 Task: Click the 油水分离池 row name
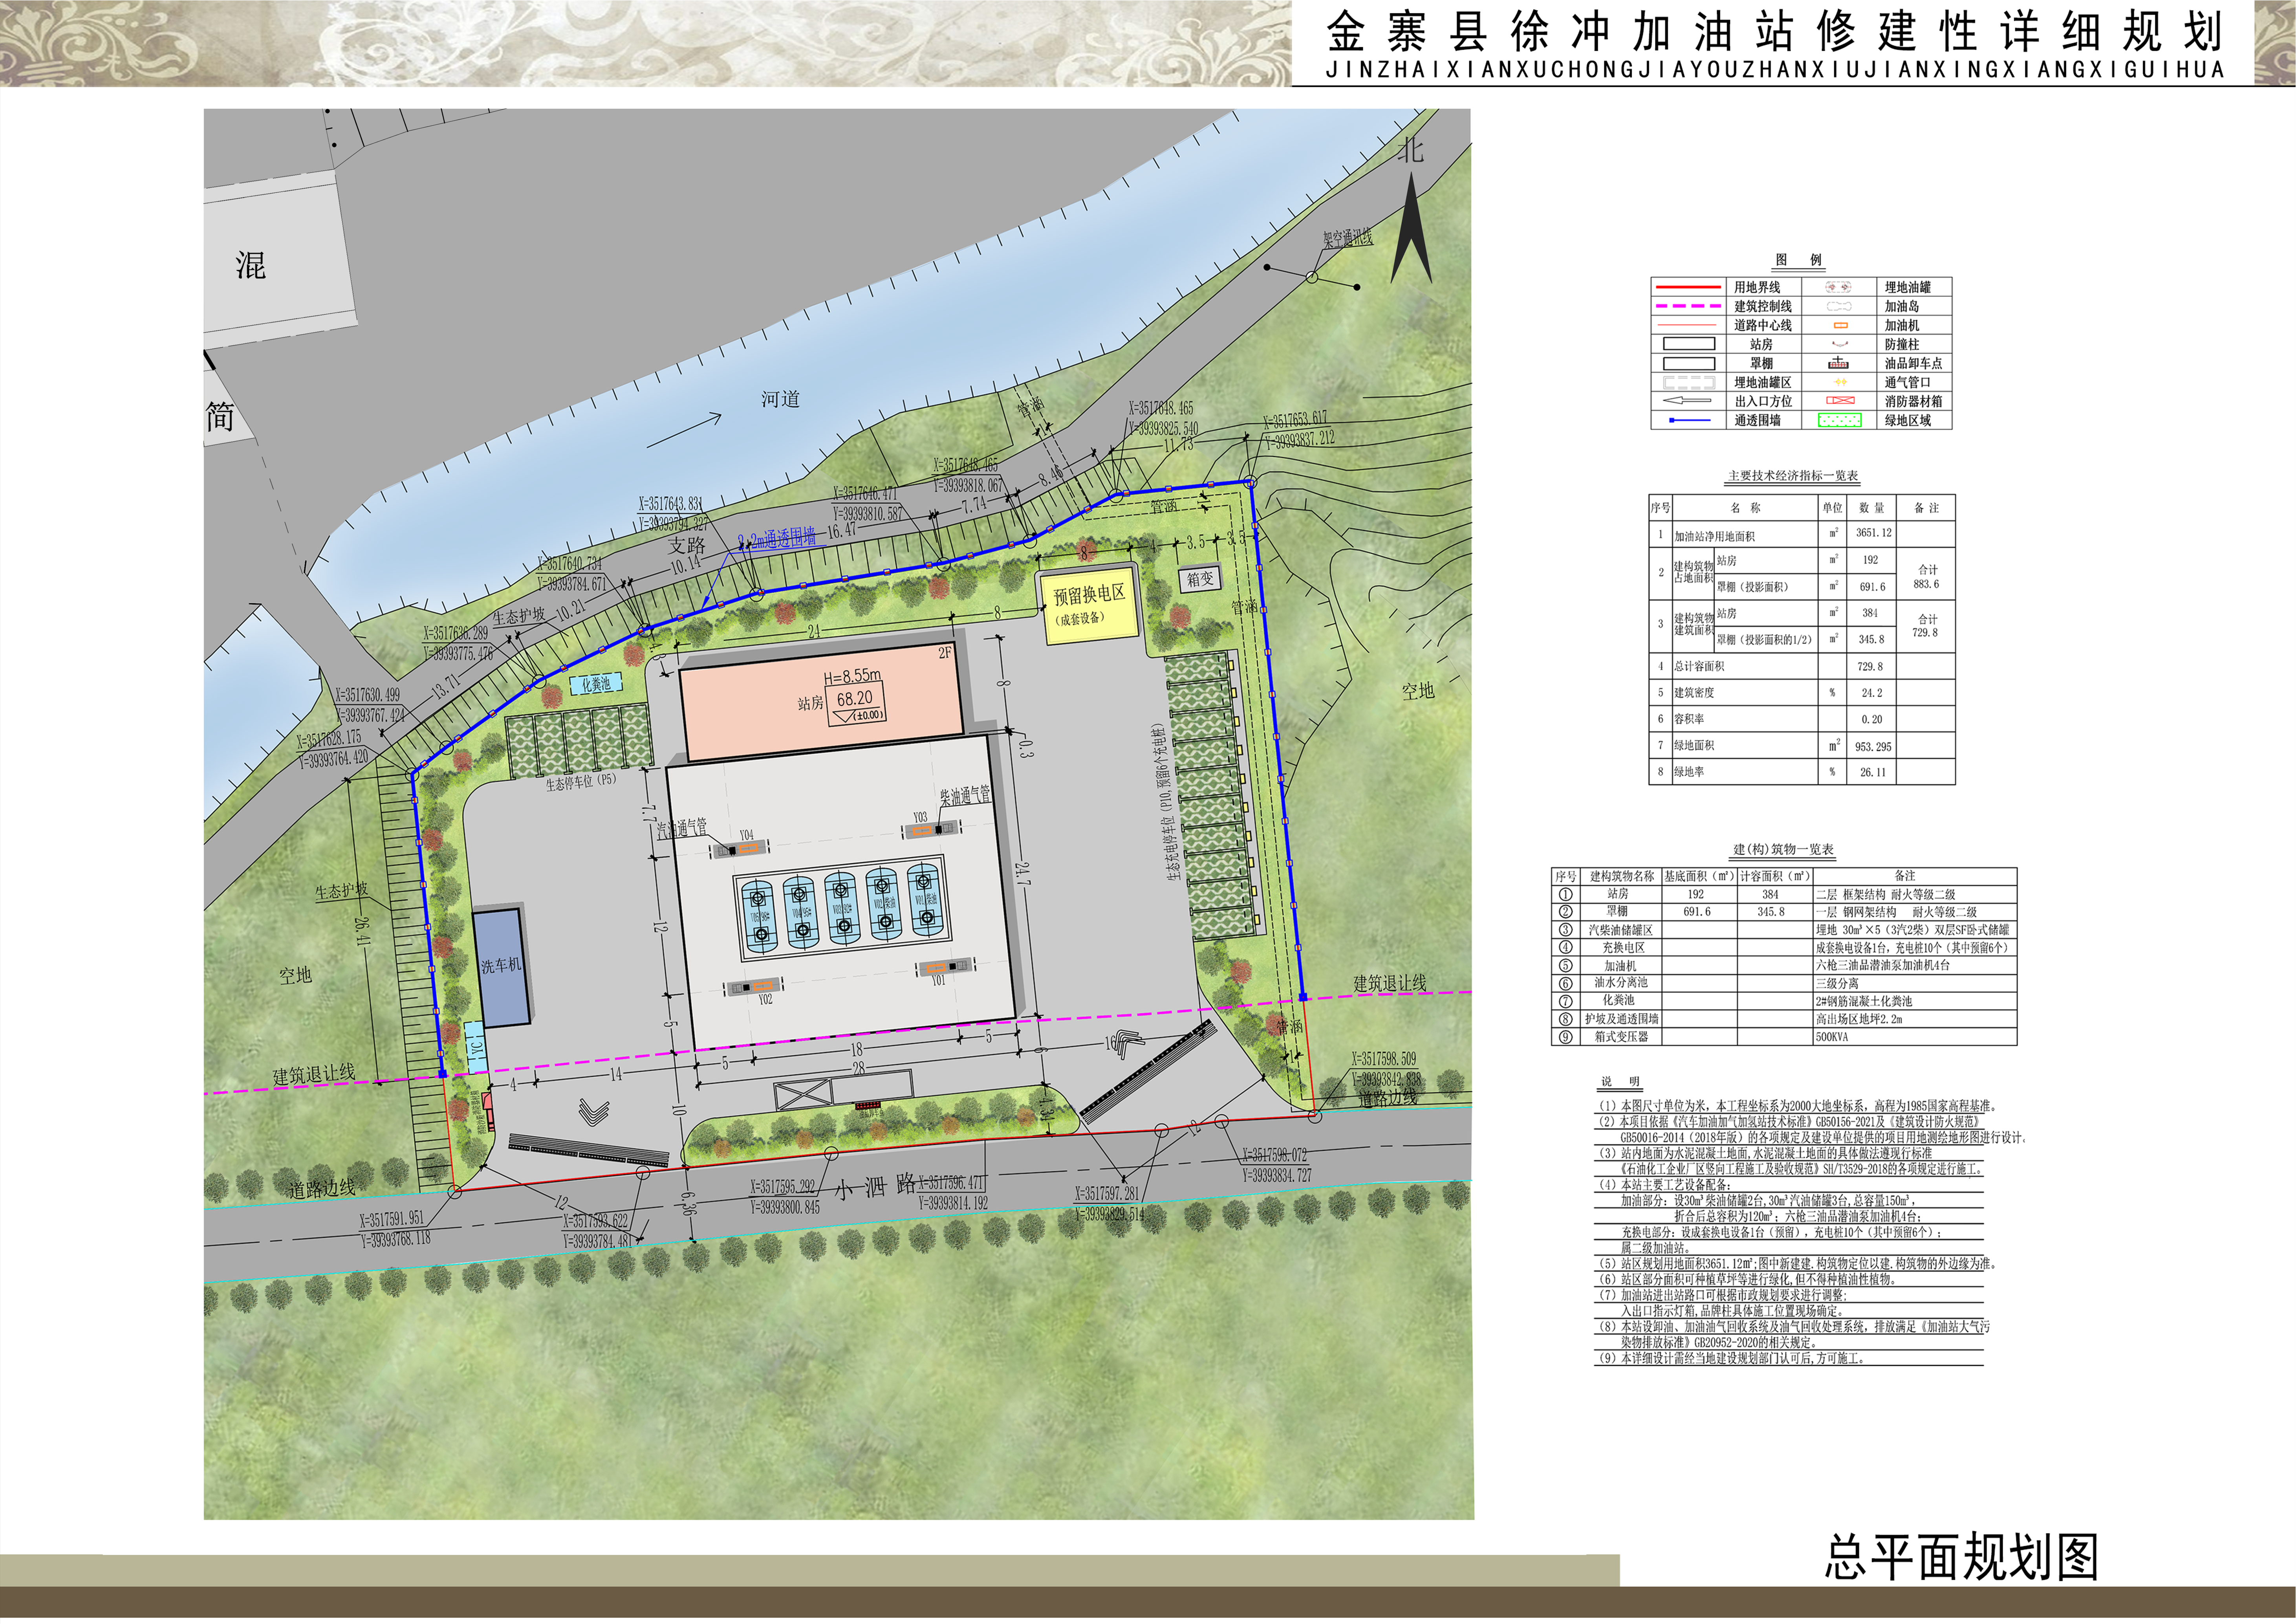point(1620,983)
